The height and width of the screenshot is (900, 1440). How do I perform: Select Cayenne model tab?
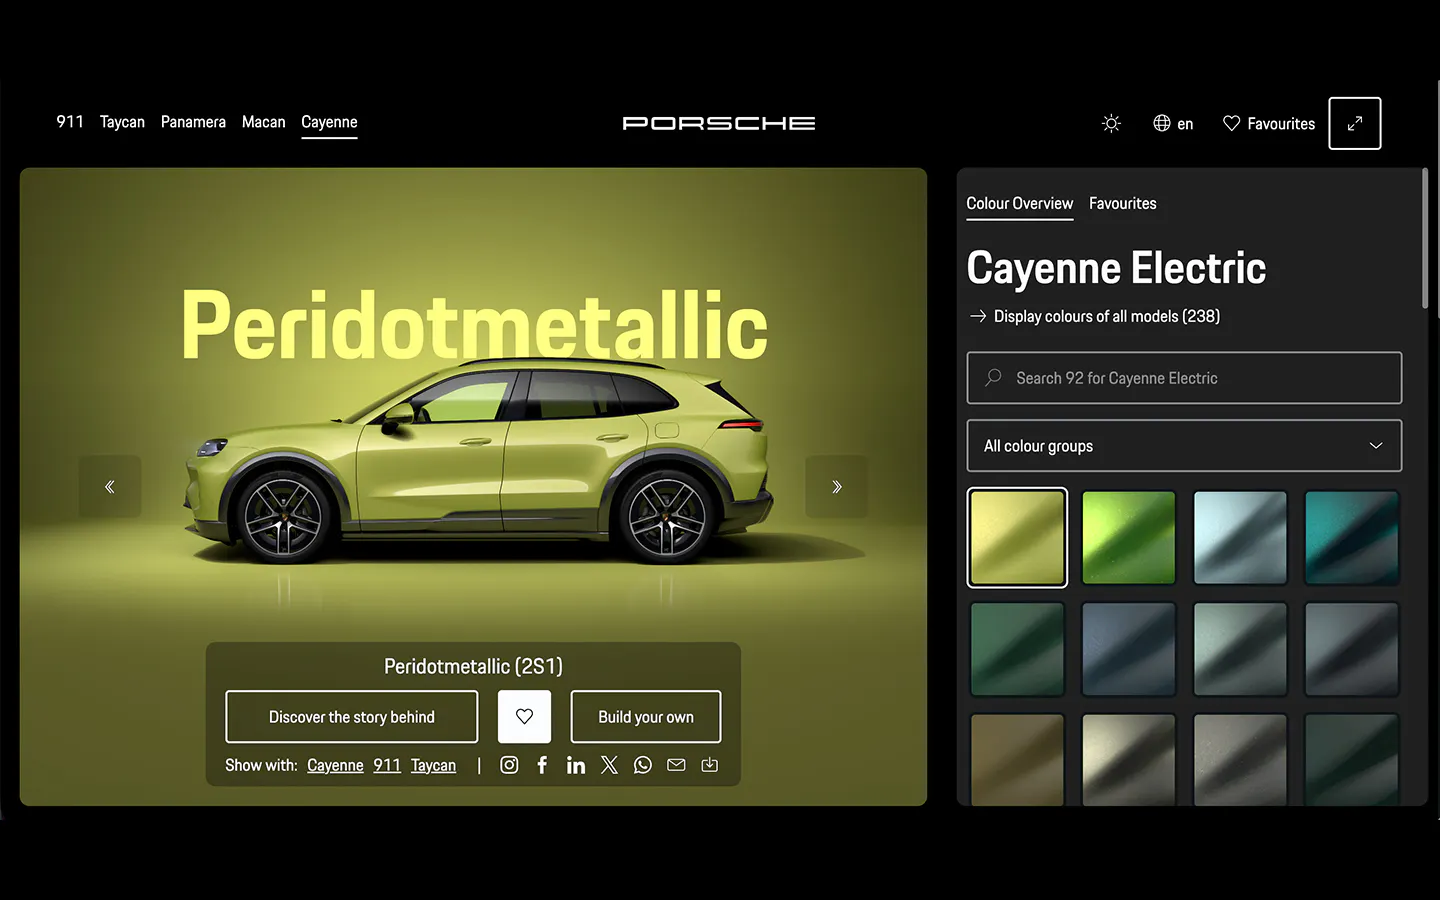pos(329,122)
